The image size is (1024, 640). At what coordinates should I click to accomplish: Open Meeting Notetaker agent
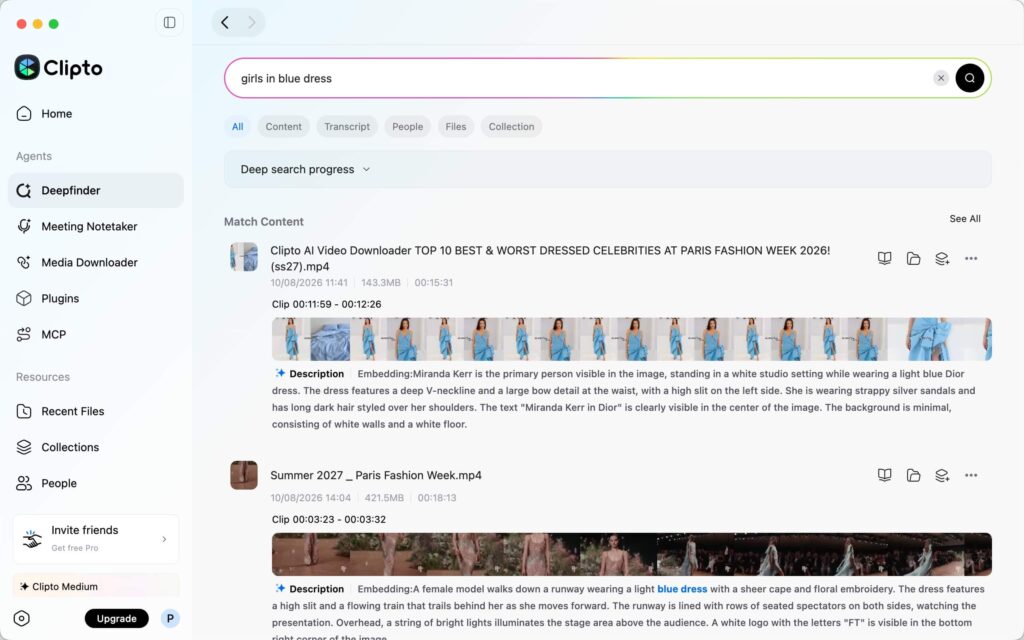[x=96, y=227]
